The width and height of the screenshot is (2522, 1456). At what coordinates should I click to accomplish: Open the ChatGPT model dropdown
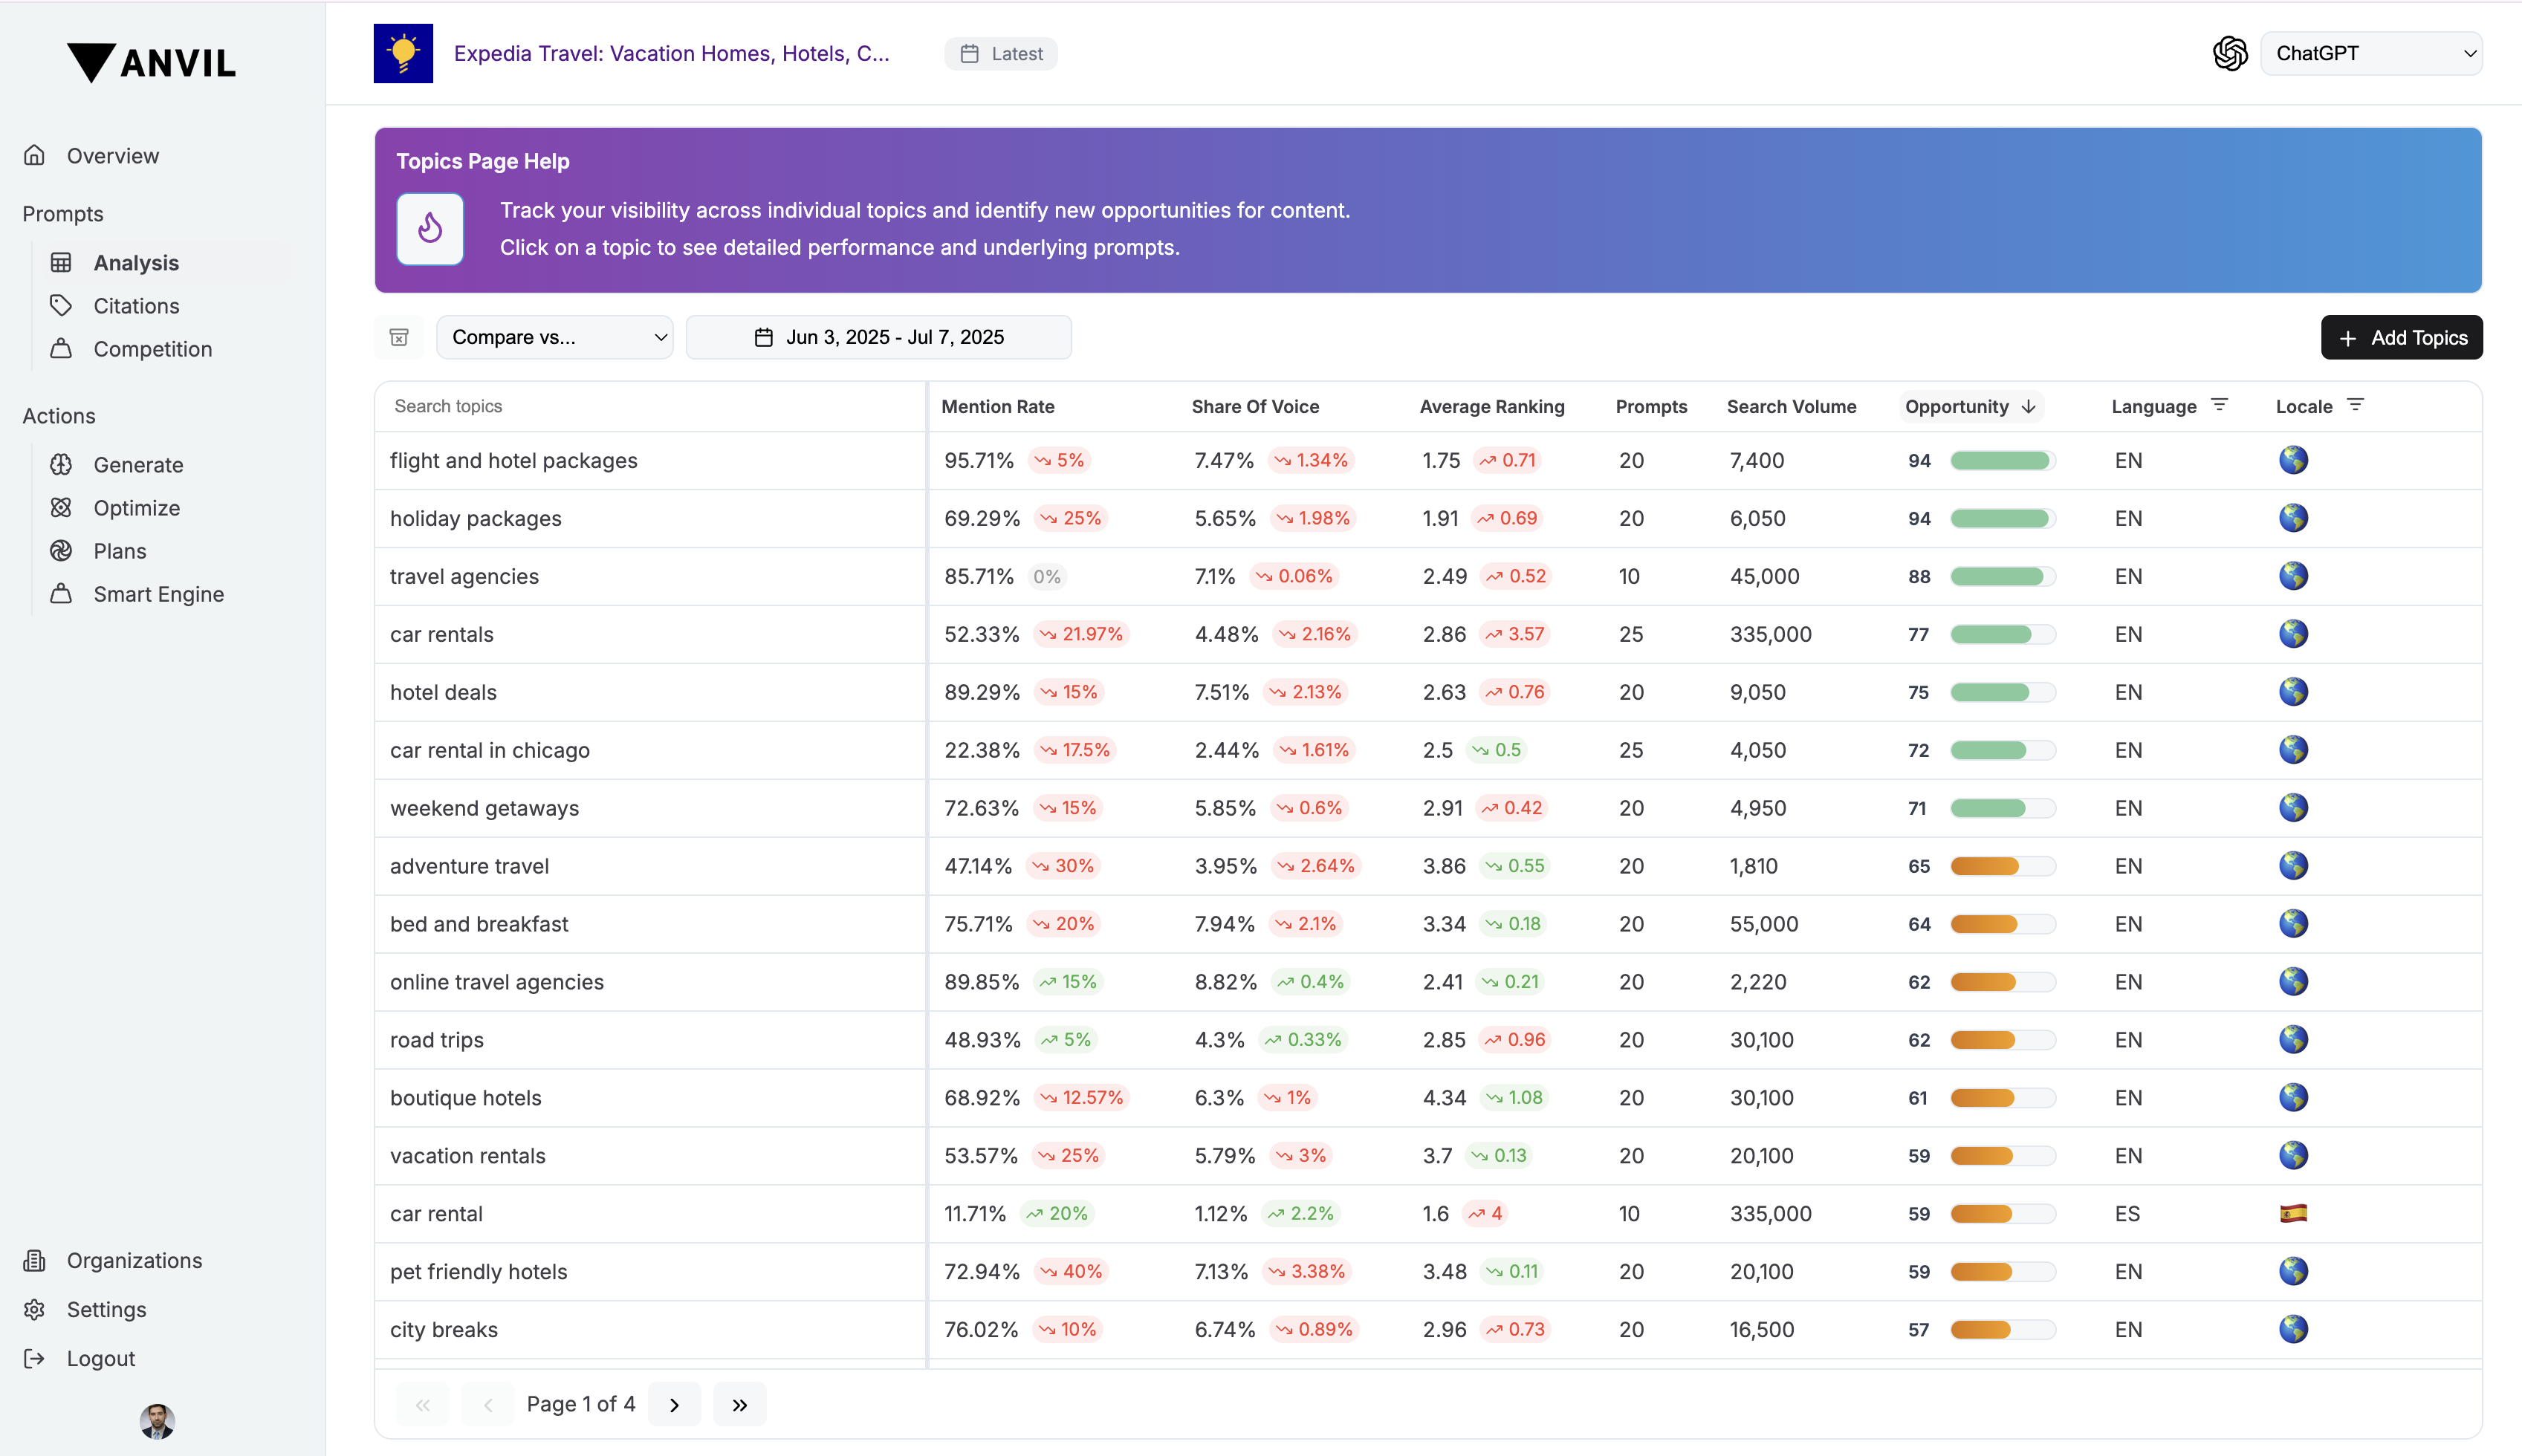click(x=2372, y=53)
